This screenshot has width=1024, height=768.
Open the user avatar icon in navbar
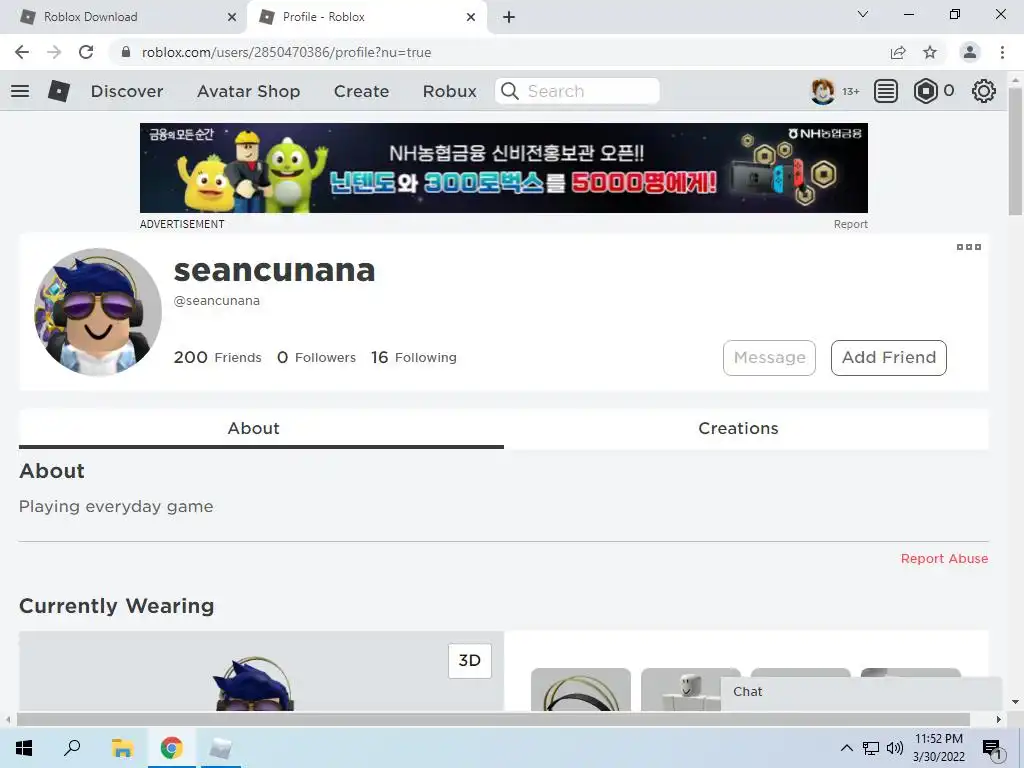click(x=823, y=91)
